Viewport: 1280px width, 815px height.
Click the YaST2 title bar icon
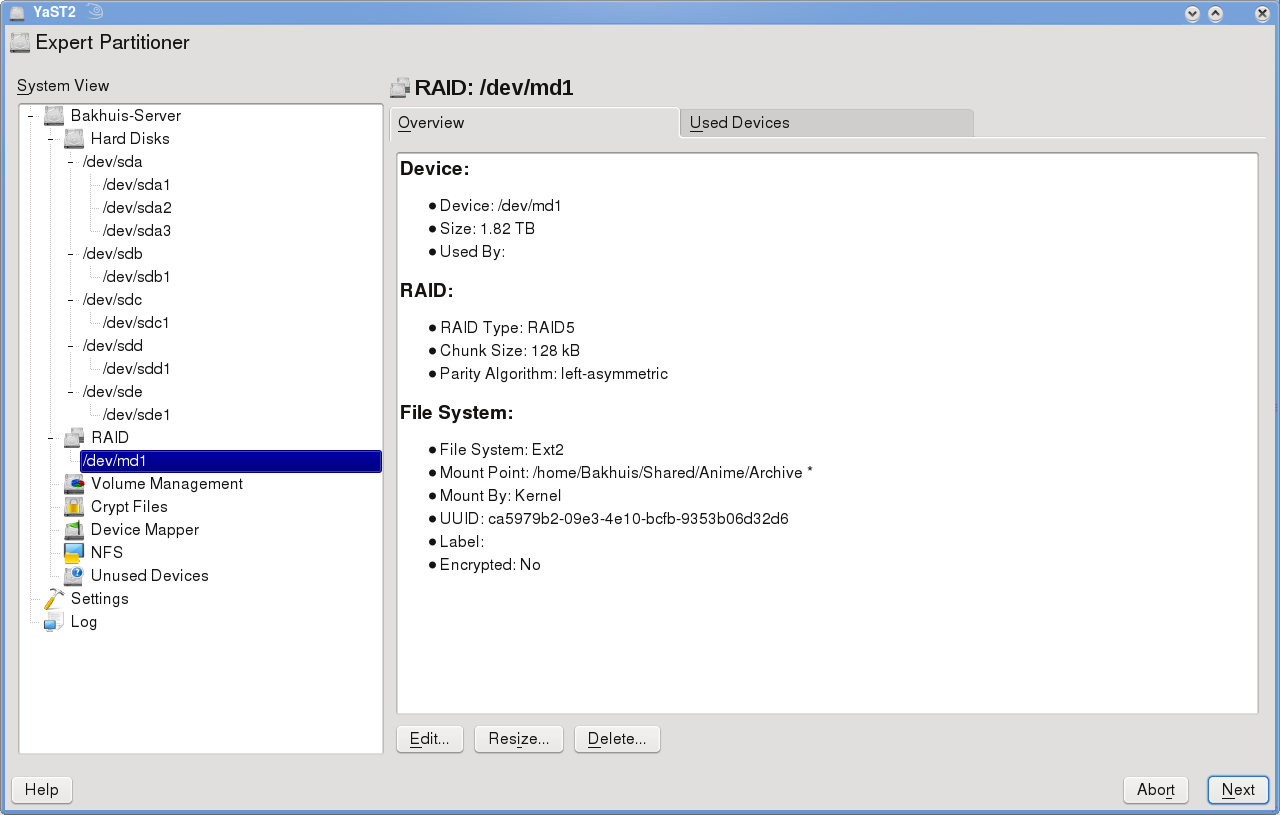pyautogui.click(x=17, y=13)
